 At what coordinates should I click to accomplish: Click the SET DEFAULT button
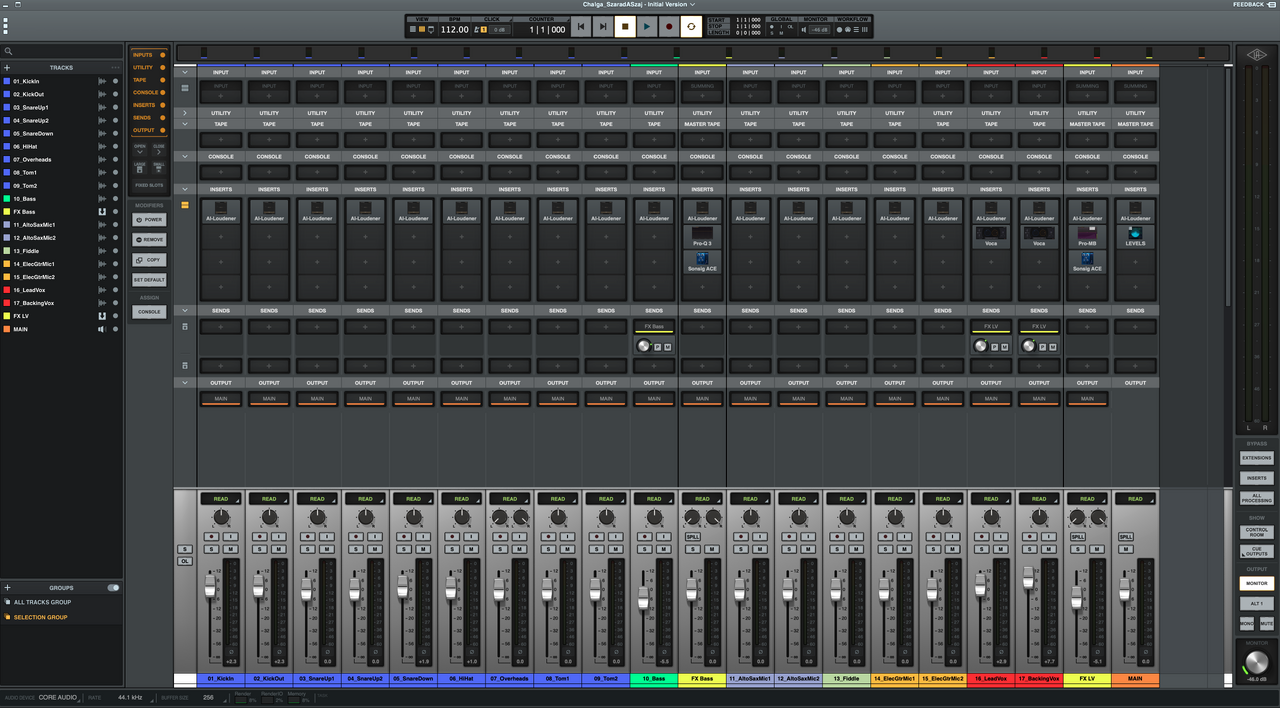click(149, 280)
